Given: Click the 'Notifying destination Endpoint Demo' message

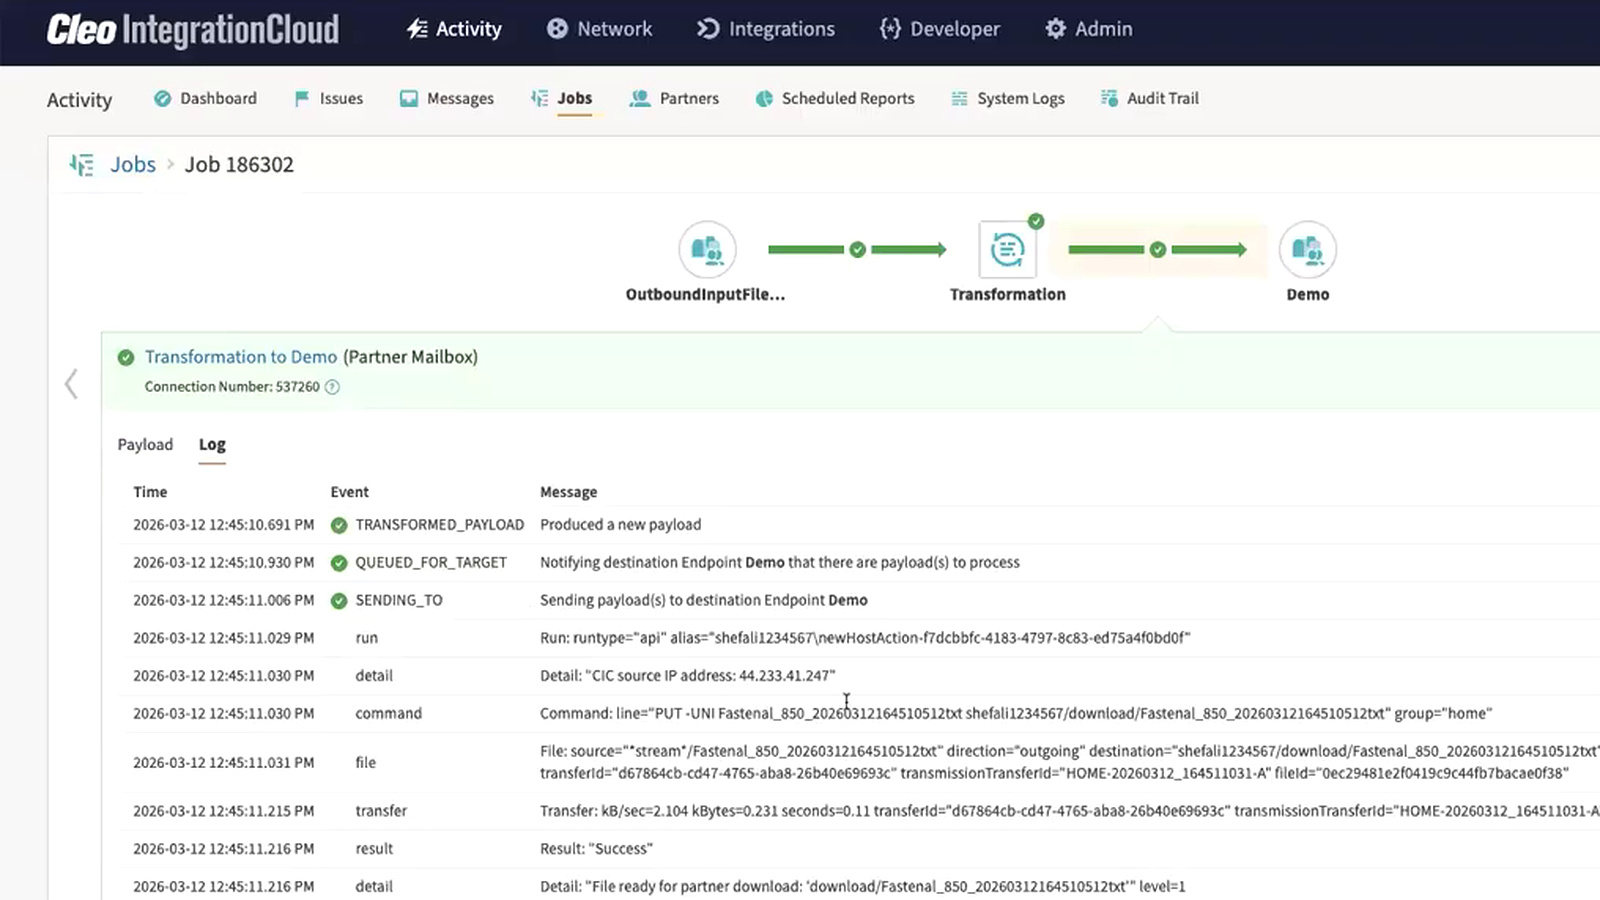Looking at the screenshot, I should pos(780,563).
